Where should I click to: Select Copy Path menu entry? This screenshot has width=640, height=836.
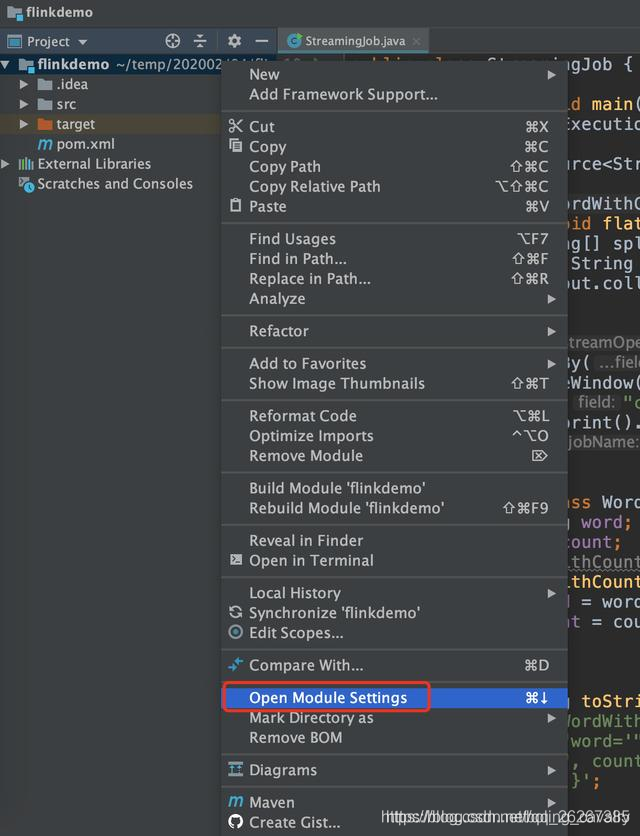point(395,166)
